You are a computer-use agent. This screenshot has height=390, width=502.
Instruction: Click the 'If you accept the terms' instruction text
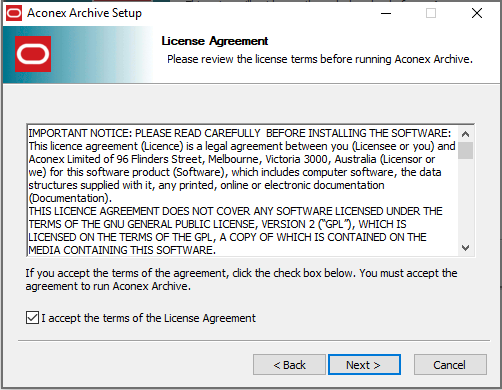(x=241, y=279)
